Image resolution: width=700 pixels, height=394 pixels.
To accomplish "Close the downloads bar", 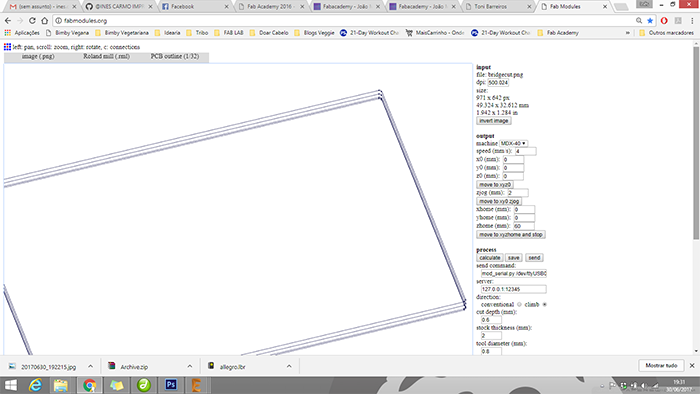I will point(692,365).
